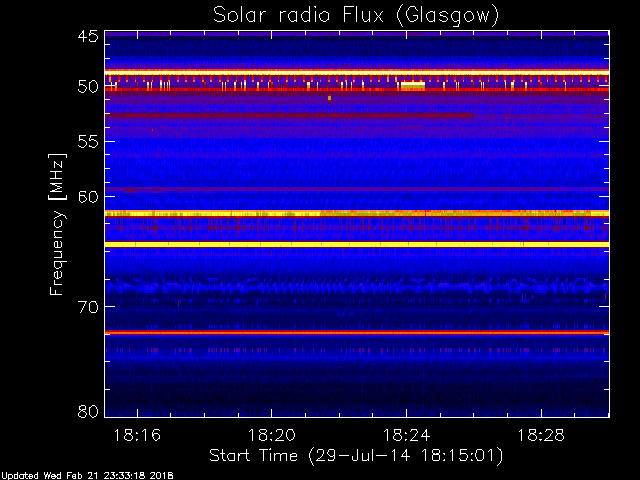Click the 80 frequency tick label

pyautogui.click(x=88, y=411)
